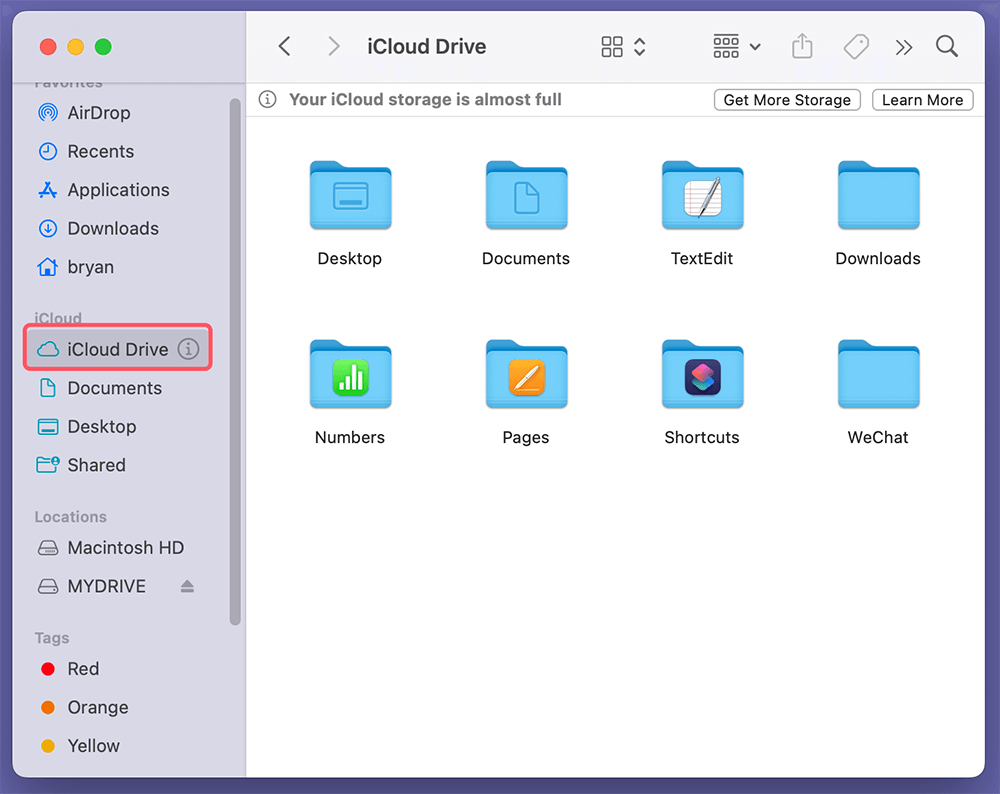Start a search with the magnifying glass icon
Viewport: 1000px width, 794px height.
coord(945,46)
